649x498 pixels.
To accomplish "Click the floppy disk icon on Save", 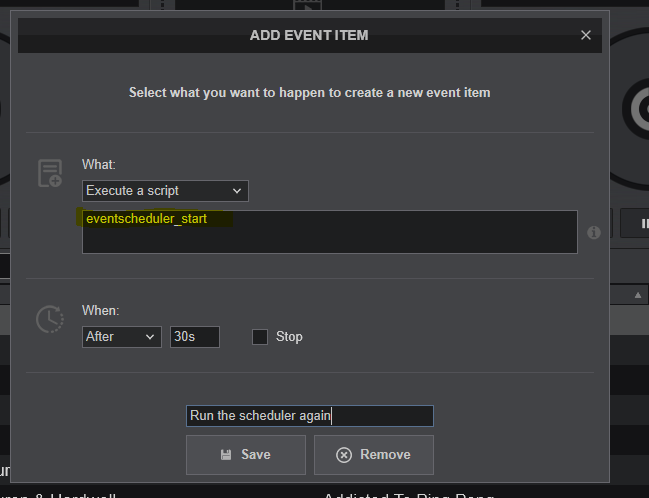I will [226, 454].
